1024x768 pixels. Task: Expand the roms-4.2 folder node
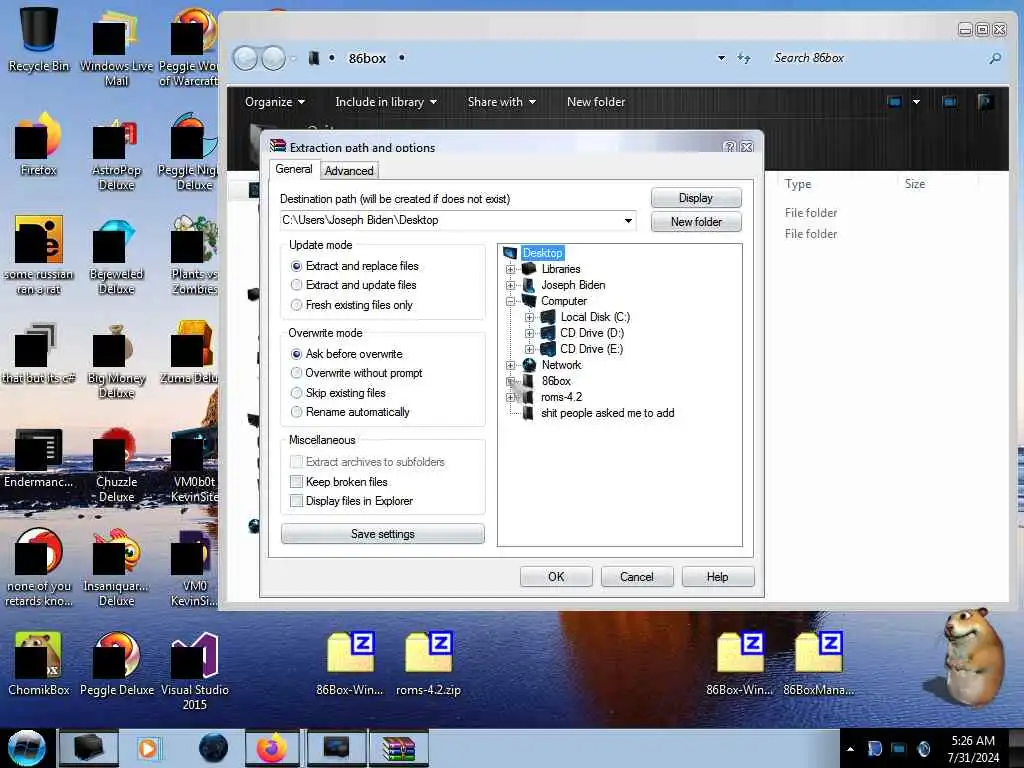(511, 397)
